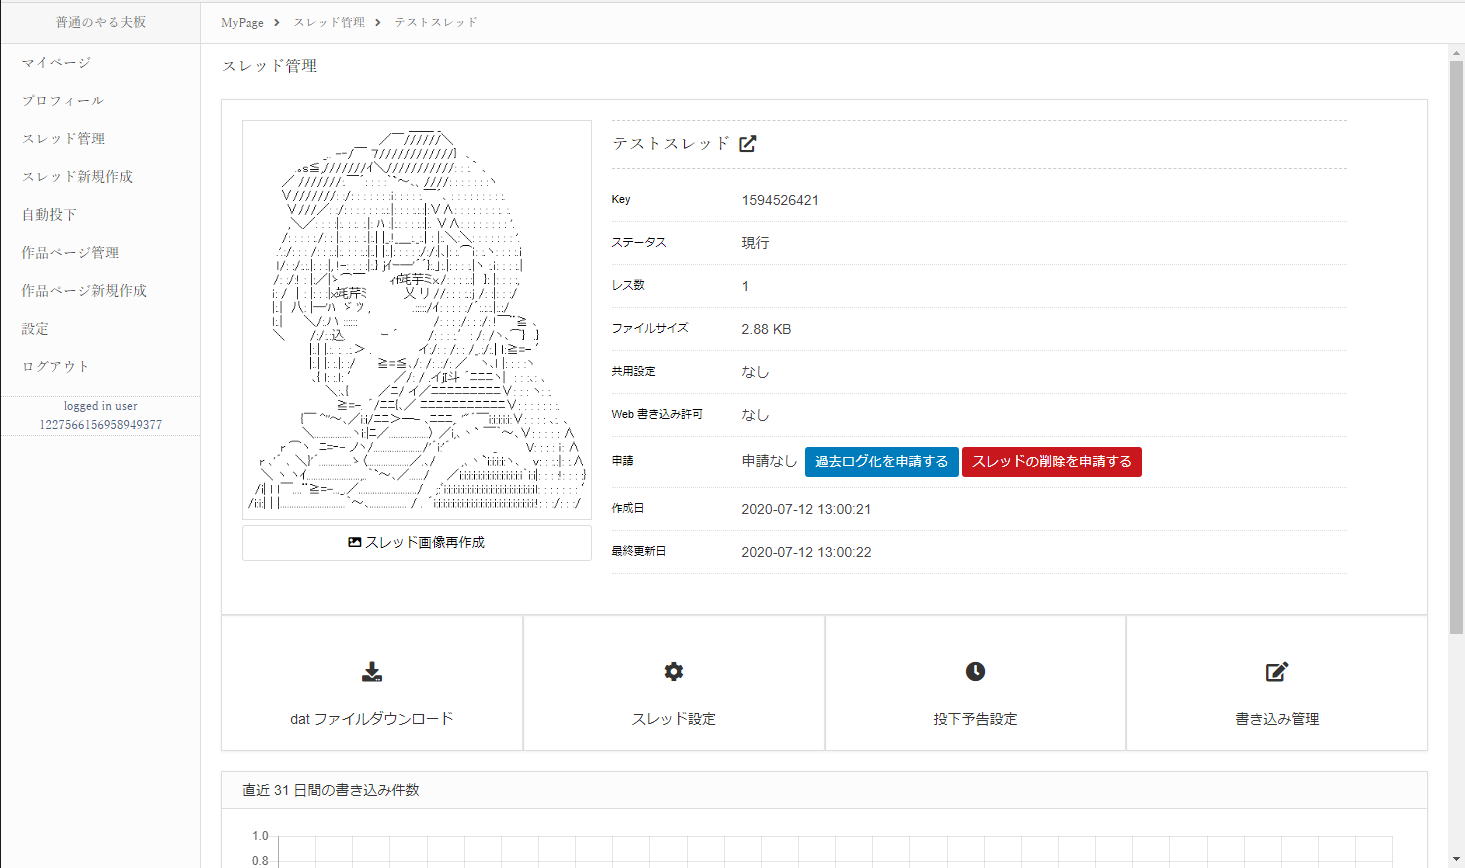Viewport: 1465px width, 868px height.
Task: Open thread via external link icon beside テストスレッド
Action: (x=747, y=143)
